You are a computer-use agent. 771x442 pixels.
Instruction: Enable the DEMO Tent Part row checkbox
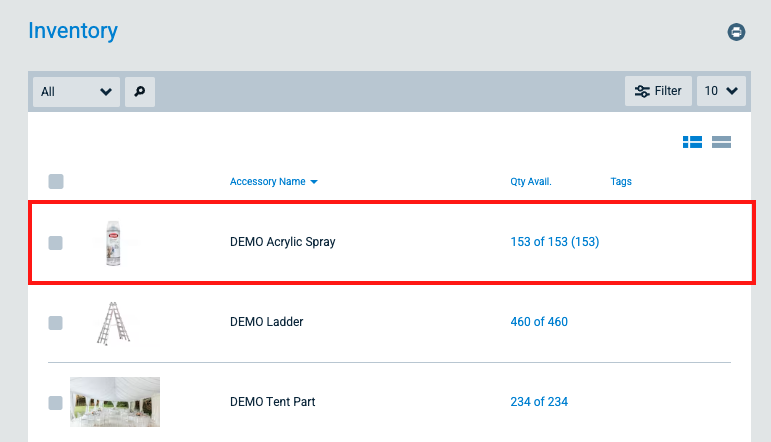tap(56, 402)
